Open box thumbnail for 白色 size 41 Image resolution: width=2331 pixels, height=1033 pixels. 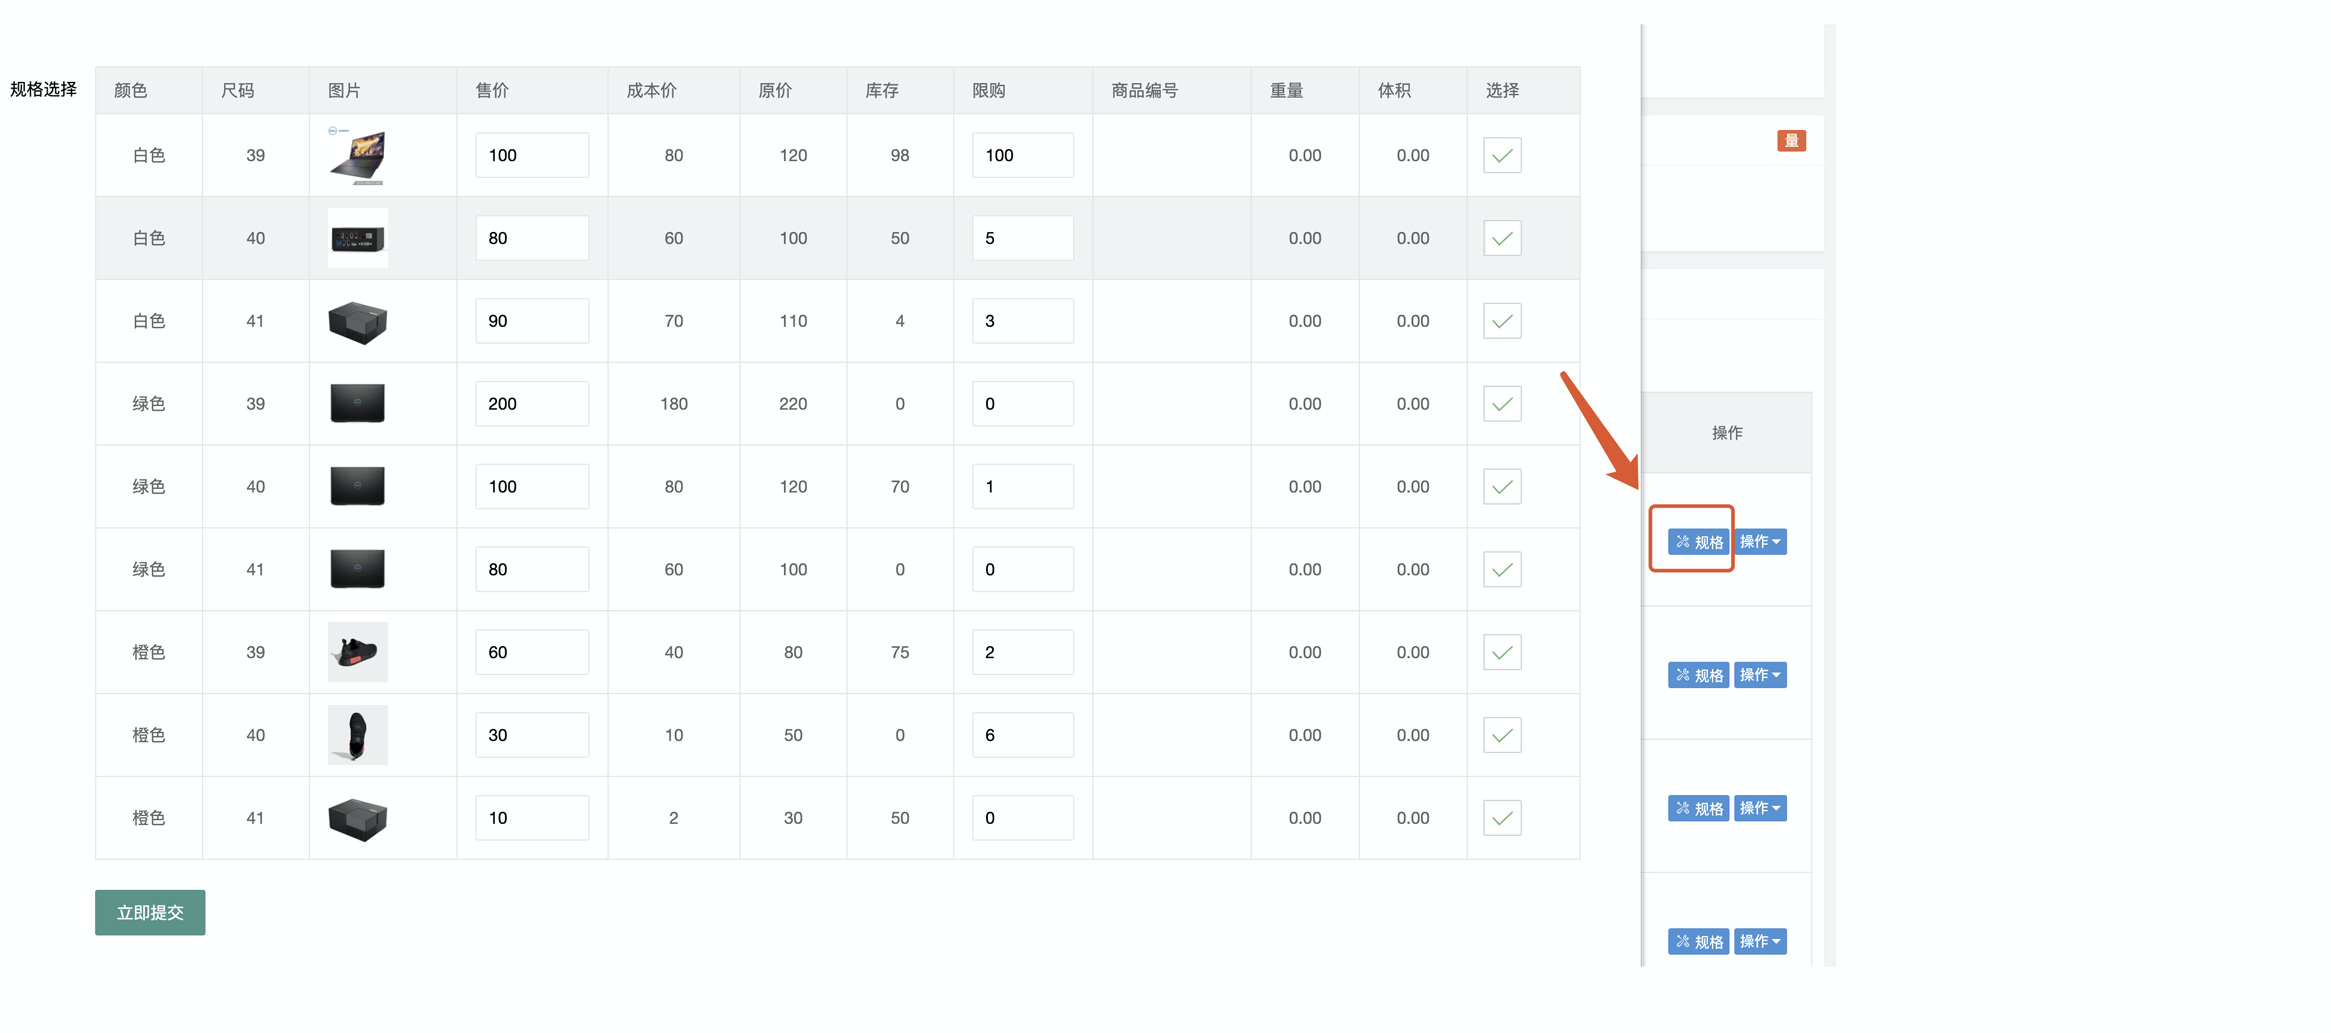[357, 321]
